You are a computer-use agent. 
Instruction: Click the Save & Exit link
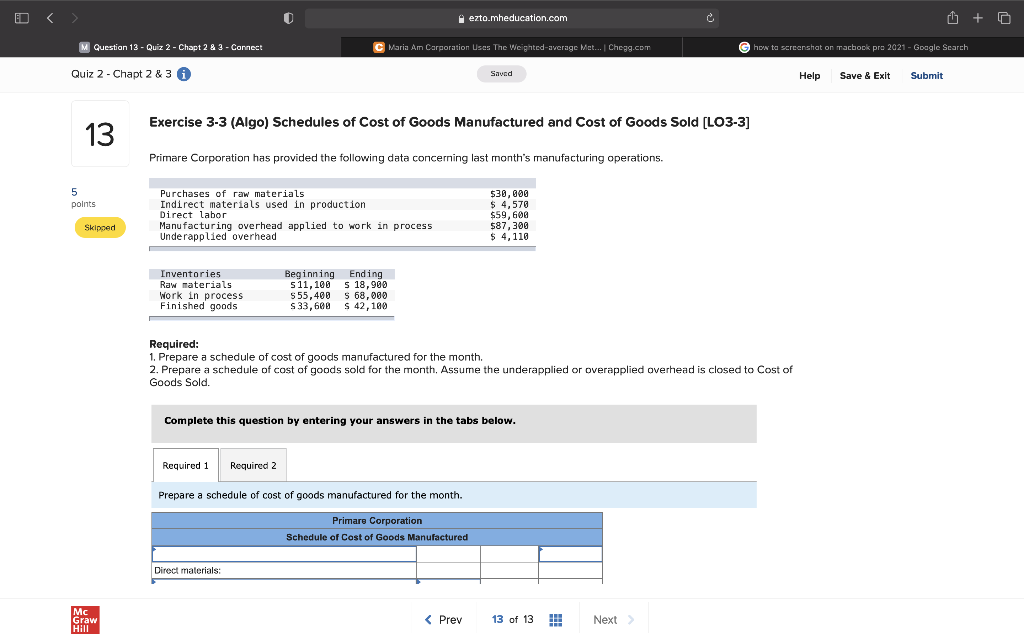tap(864, 75)
